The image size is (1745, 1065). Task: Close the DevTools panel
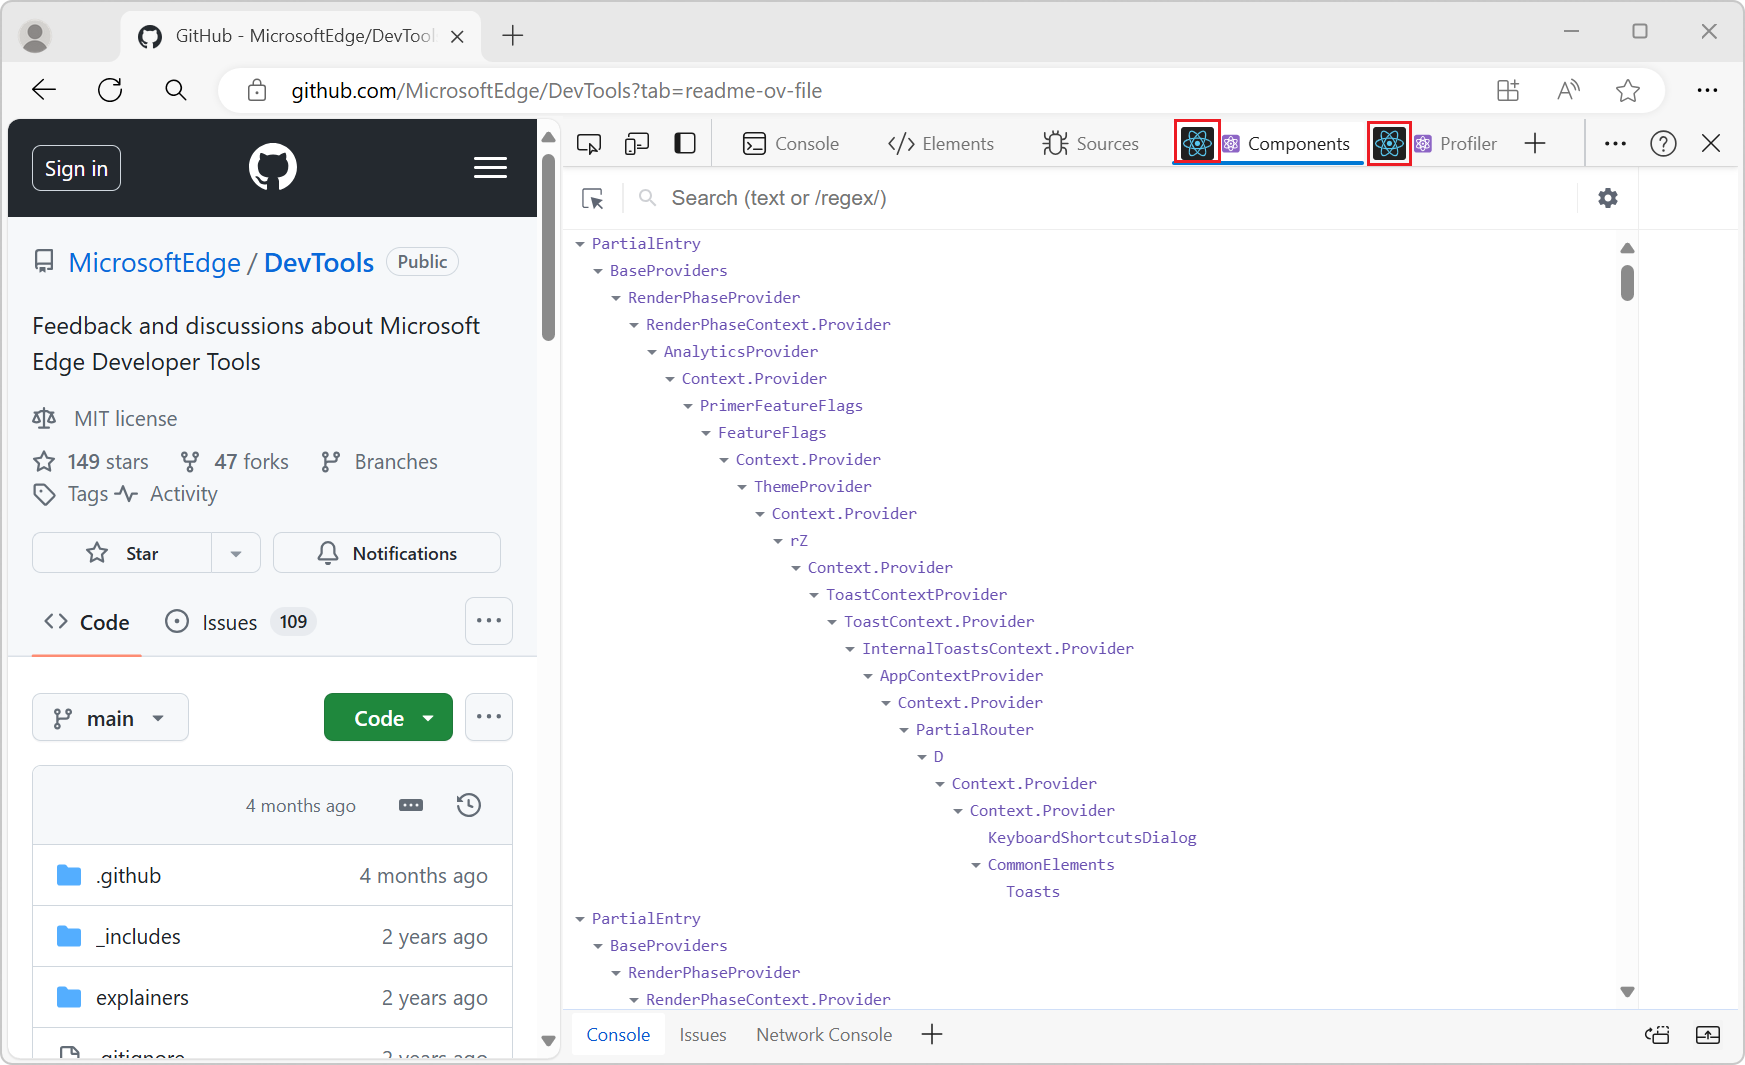1711,144
